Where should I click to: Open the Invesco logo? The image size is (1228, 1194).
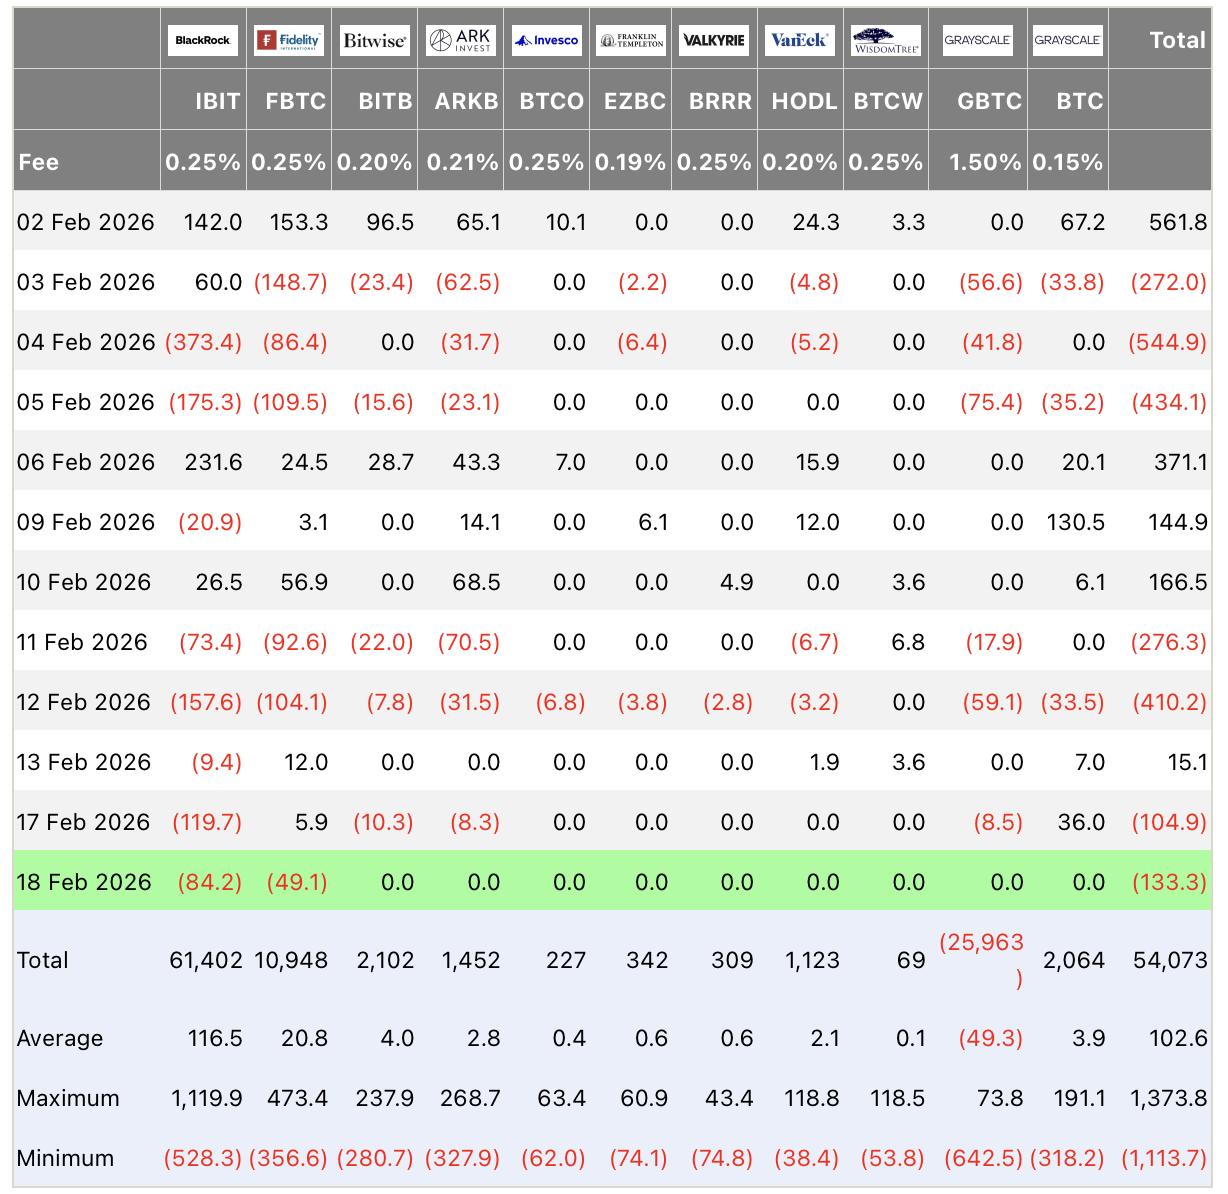click(x=546, y=40)
